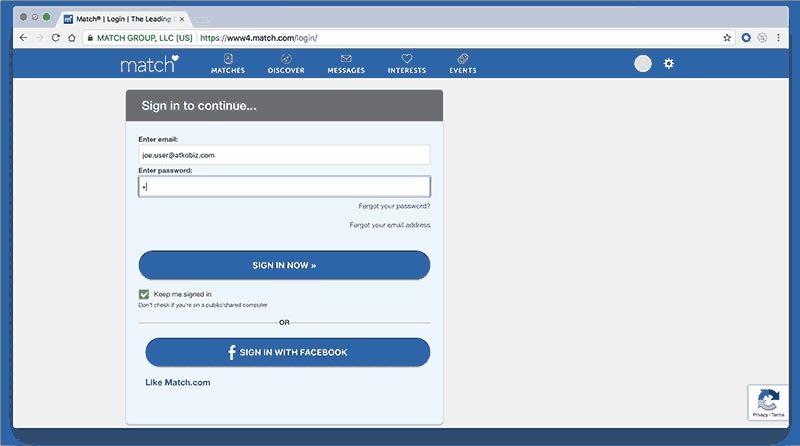The width and height of the screenshot is (800, 446).
Task: Click the SIGN IN NOW button
Action: coord(284,265)
